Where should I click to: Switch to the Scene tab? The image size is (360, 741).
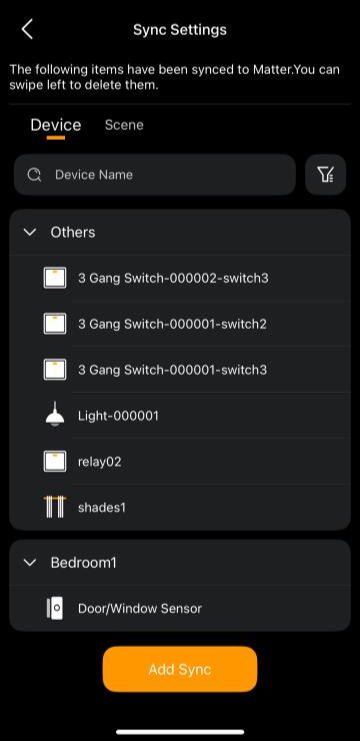pos(124,125)
